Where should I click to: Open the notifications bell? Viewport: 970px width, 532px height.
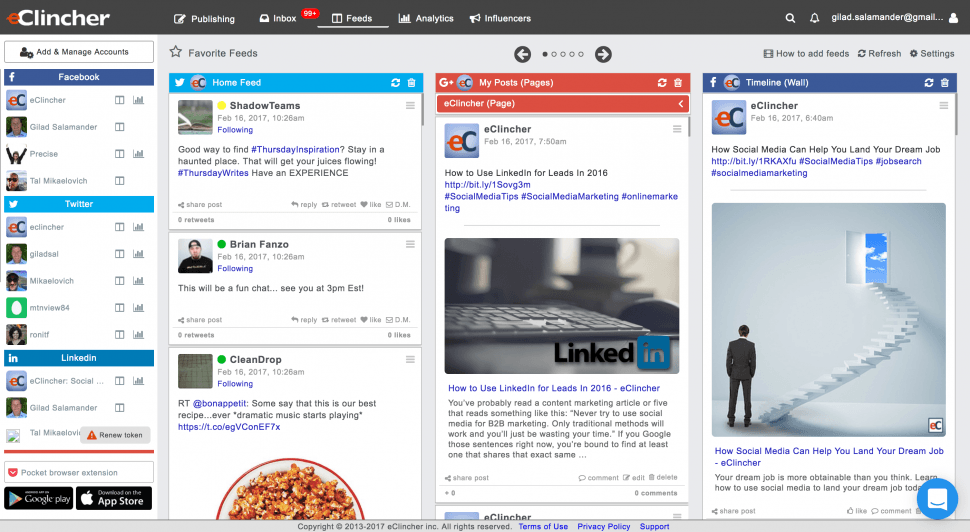click(815, 19)
